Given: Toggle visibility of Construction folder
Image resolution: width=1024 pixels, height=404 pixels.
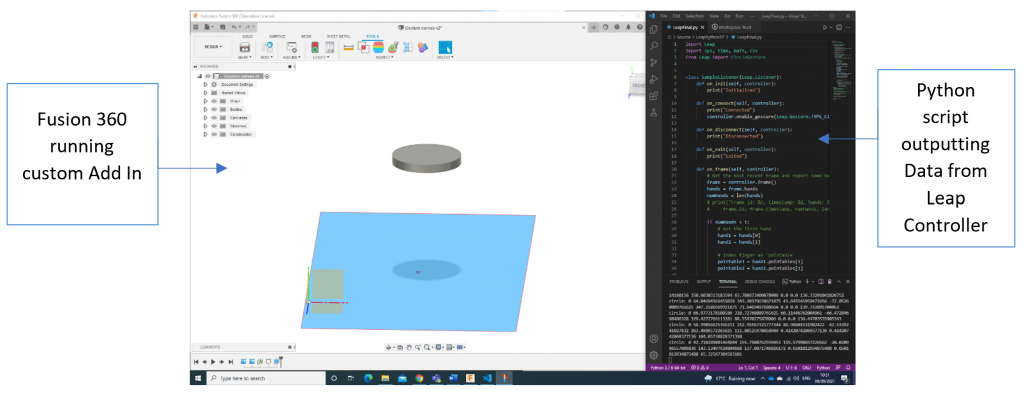Looking at the screenshot, I should click(214, 134).
